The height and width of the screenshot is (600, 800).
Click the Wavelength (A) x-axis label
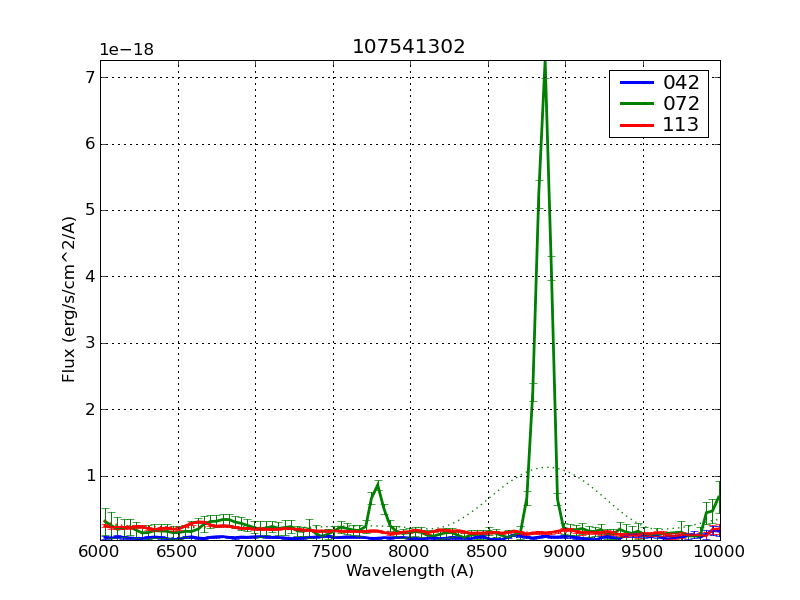pyautogui.click(x=410, y=571)
